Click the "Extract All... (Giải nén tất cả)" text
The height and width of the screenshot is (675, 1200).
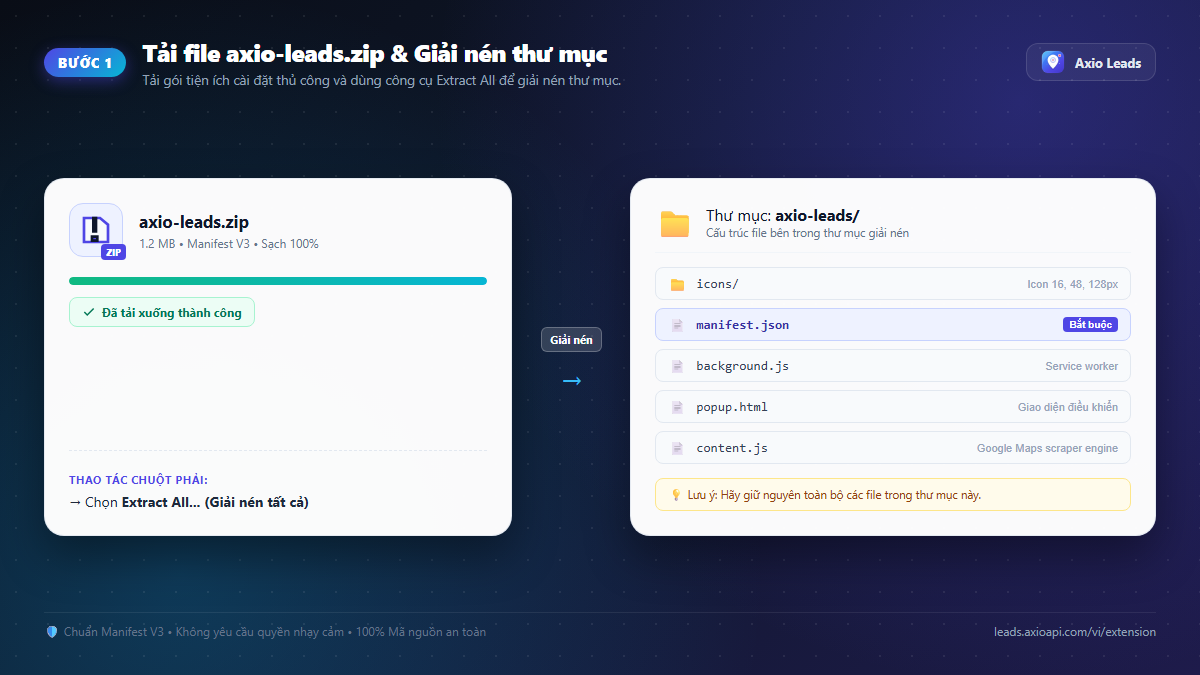point(215,503)
